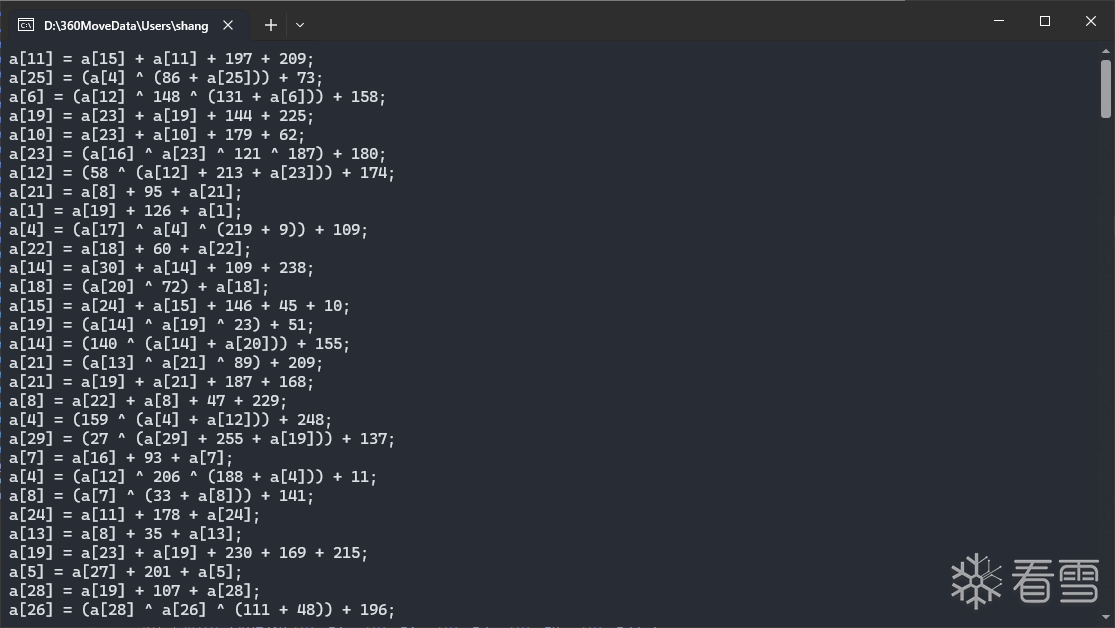The width and height of the screenshot is (1115, 628).
Task: Select the D:\360MoveData\Users\shang tab title
Action: click(125, 25)
